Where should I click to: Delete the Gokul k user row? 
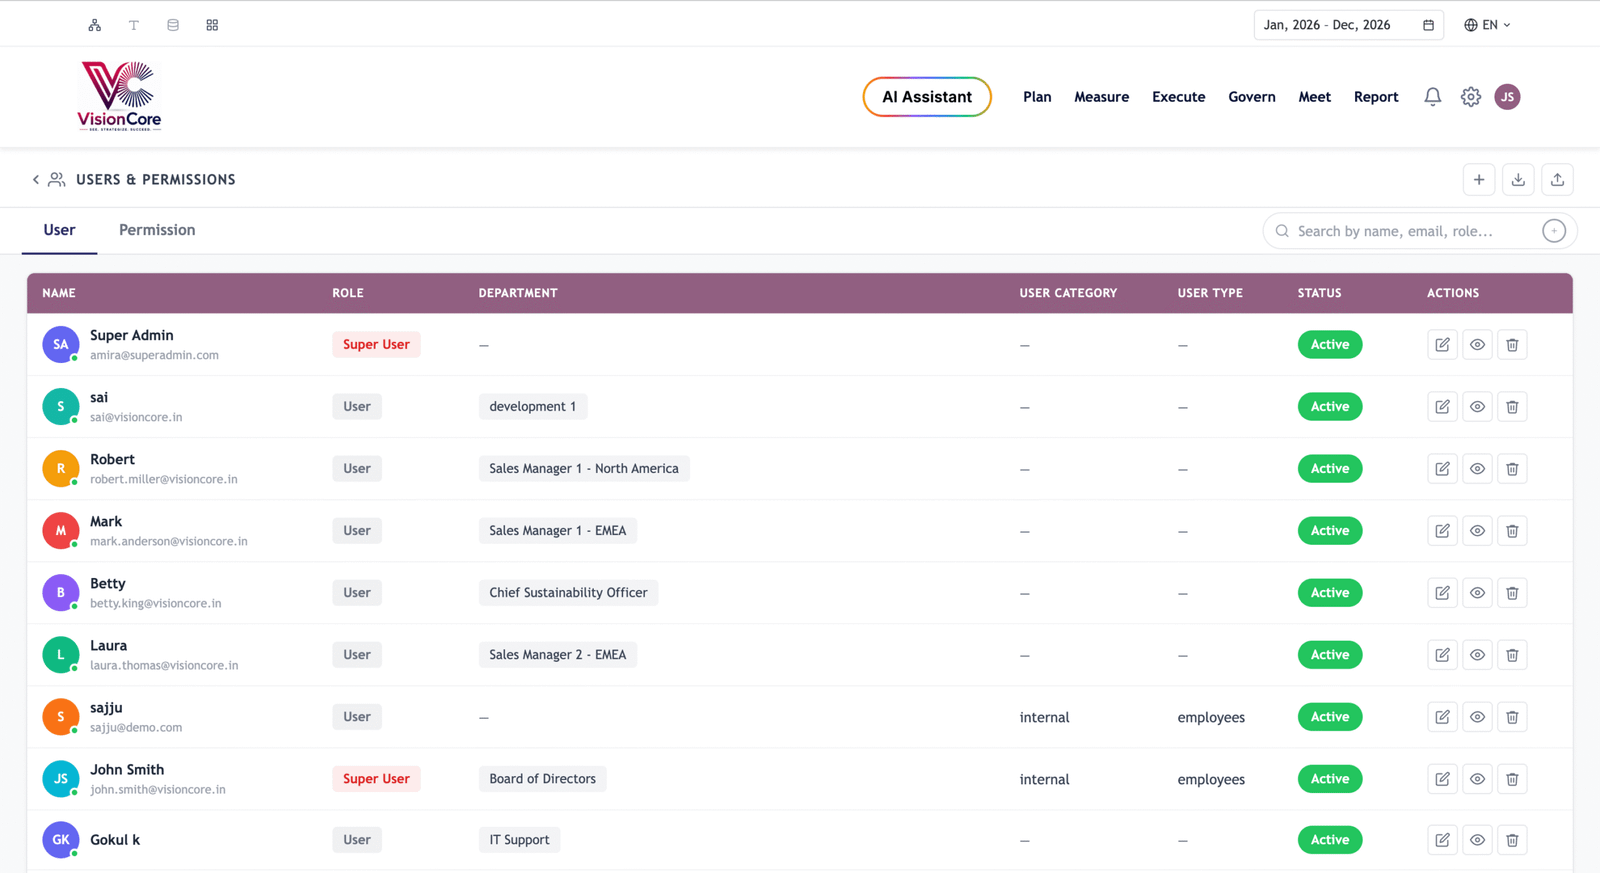coord(1512,840)
